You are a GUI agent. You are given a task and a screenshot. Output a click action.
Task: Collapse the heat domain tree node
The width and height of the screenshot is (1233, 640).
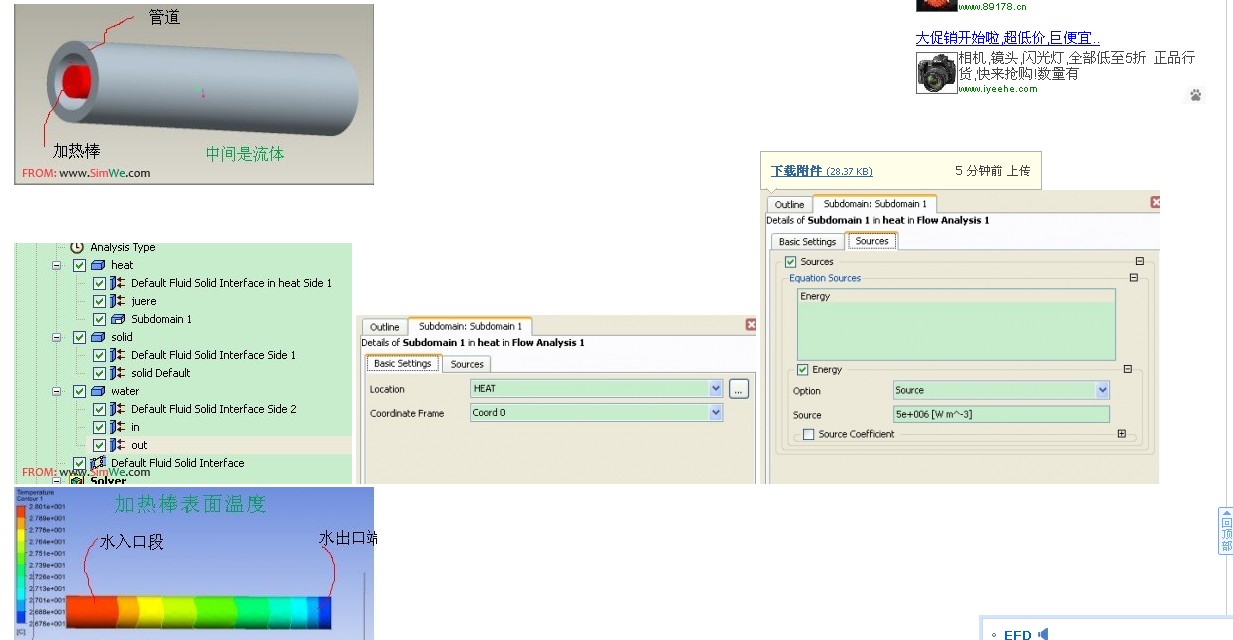pos(57,265)
